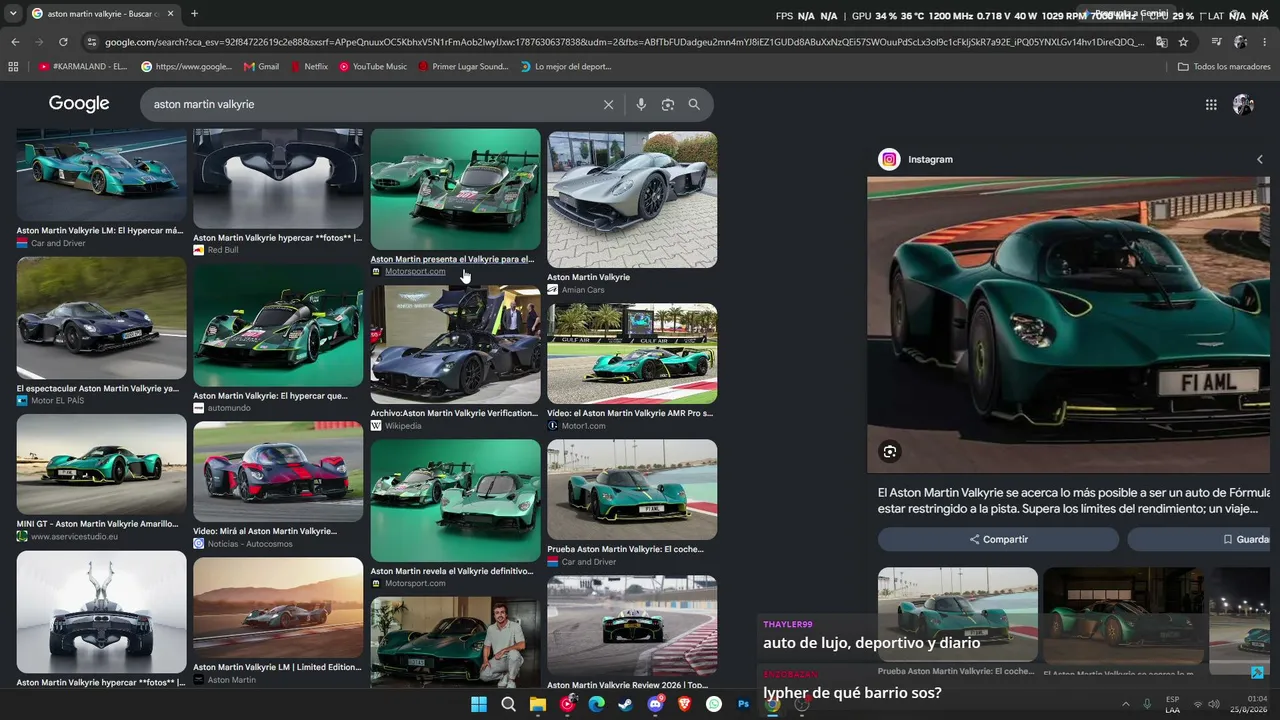Open the Todos los marcadores folder
Viewport: 1280px width, 720px height.
(x=1224, y=67)
